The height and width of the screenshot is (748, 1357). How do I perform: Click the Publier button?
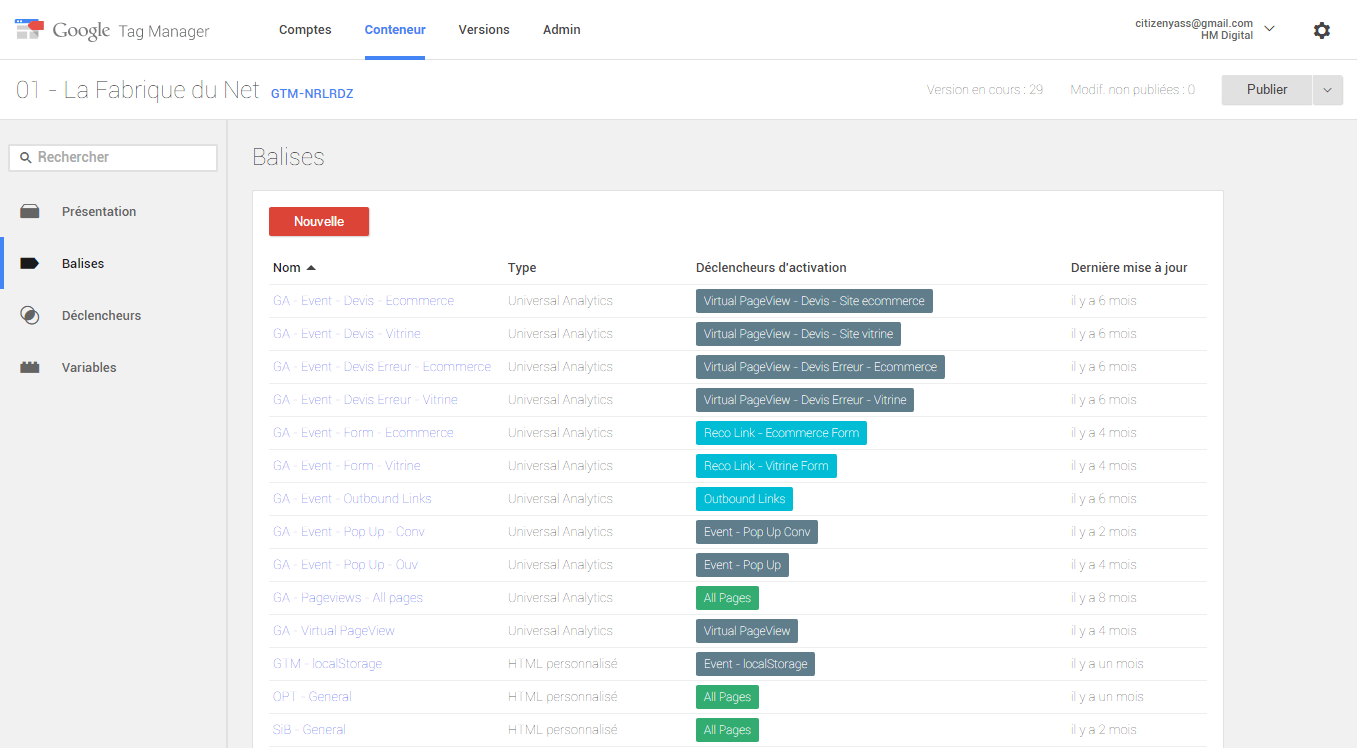coord(1266,90)
